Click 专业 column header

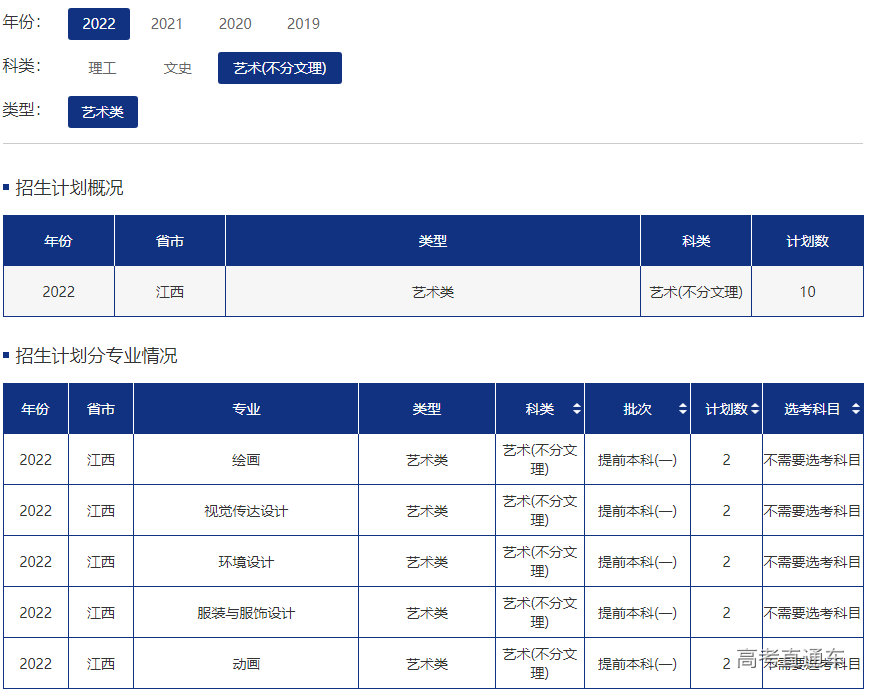(246, 409)
